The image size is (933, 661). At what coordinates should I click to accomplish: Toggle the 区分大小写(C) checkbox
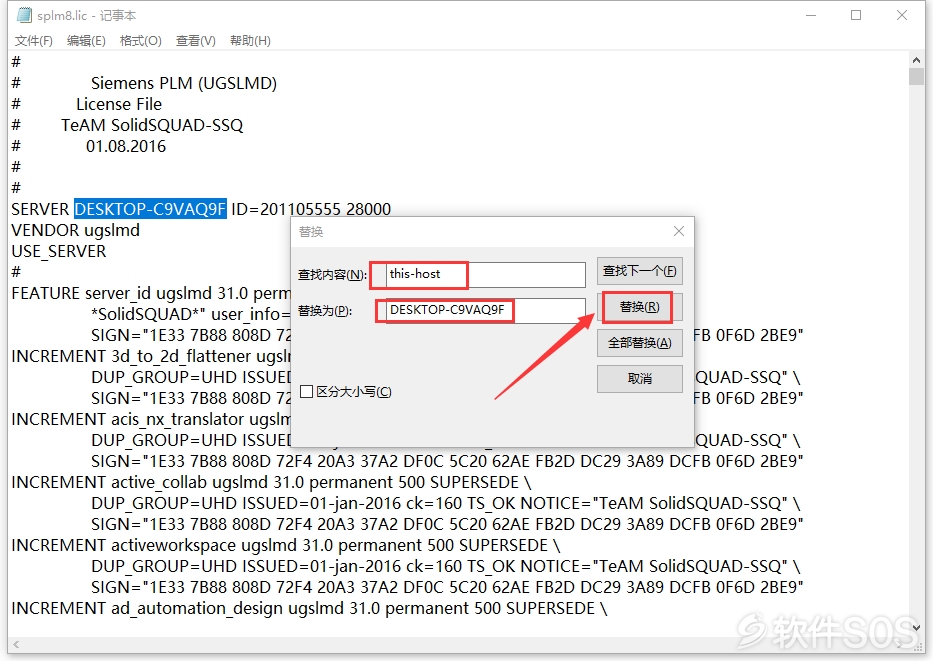click(x=306, y=391)
